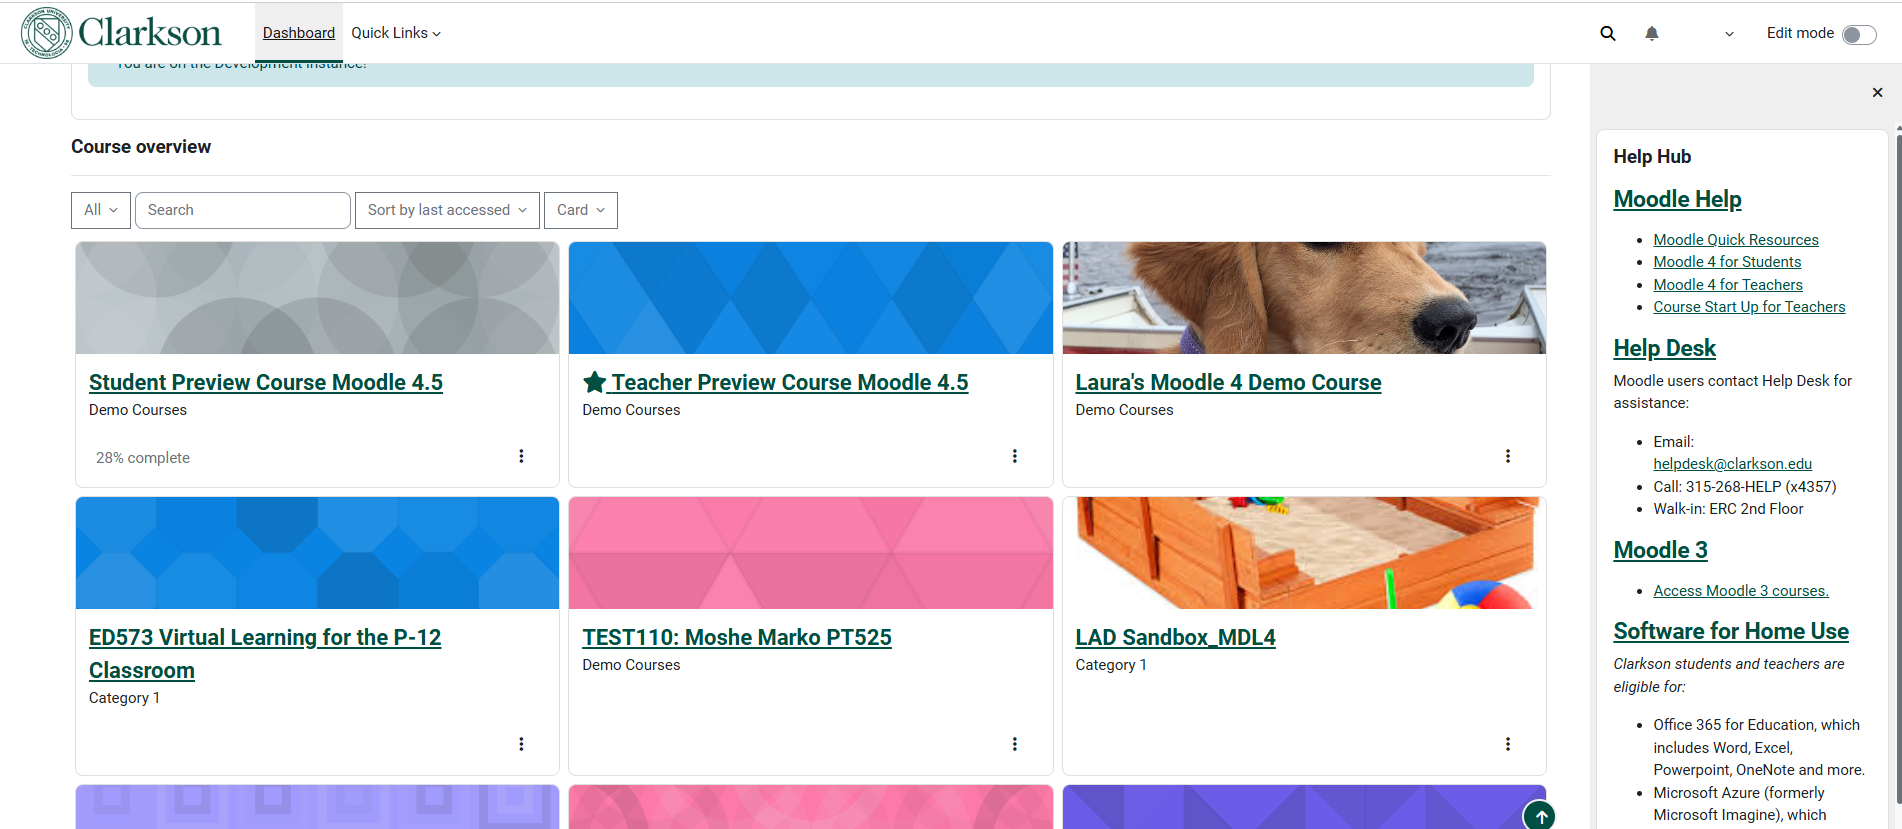1902x829 pixels.
Task: Open Student Preview Course Moodle 4.5
Action: coord(266,382)
